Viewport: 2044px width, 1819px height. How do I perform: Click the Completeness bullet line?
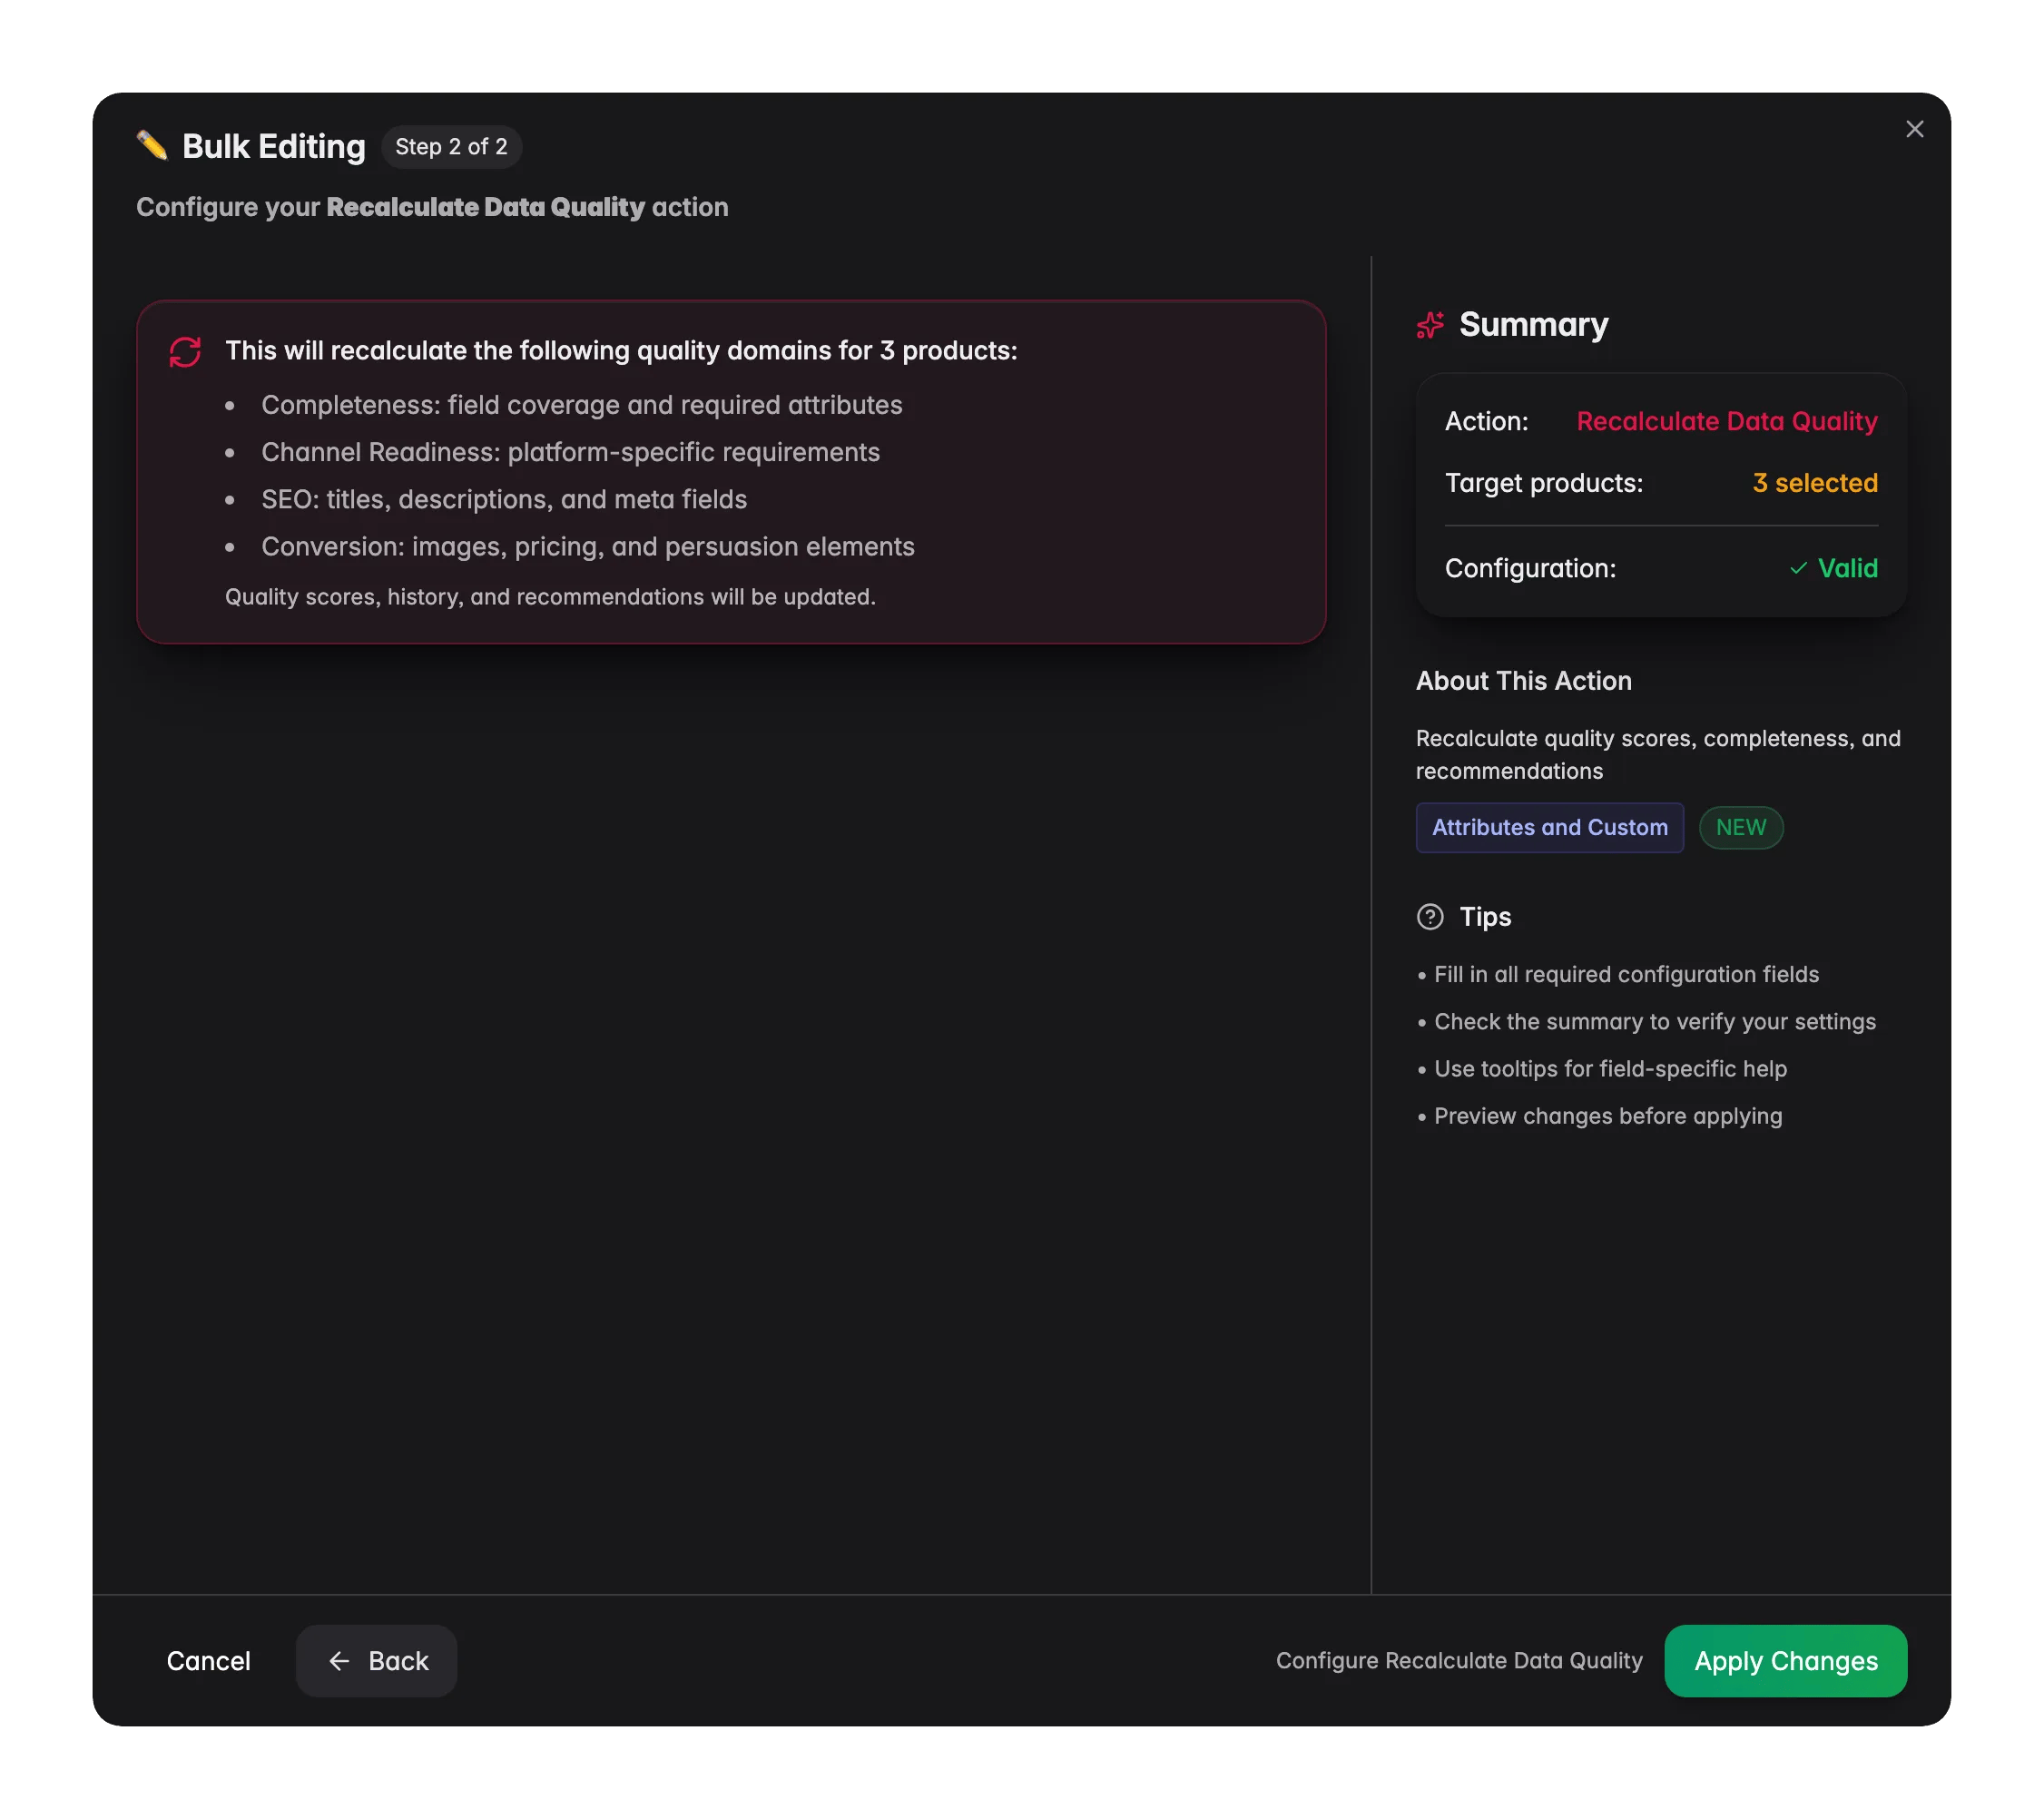coord(581,405)
